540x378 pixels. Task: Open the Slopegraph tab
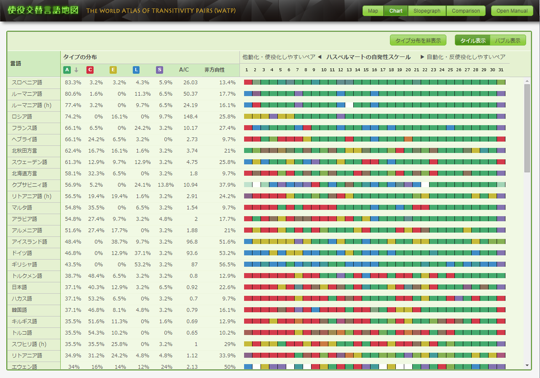pos(427,11)
